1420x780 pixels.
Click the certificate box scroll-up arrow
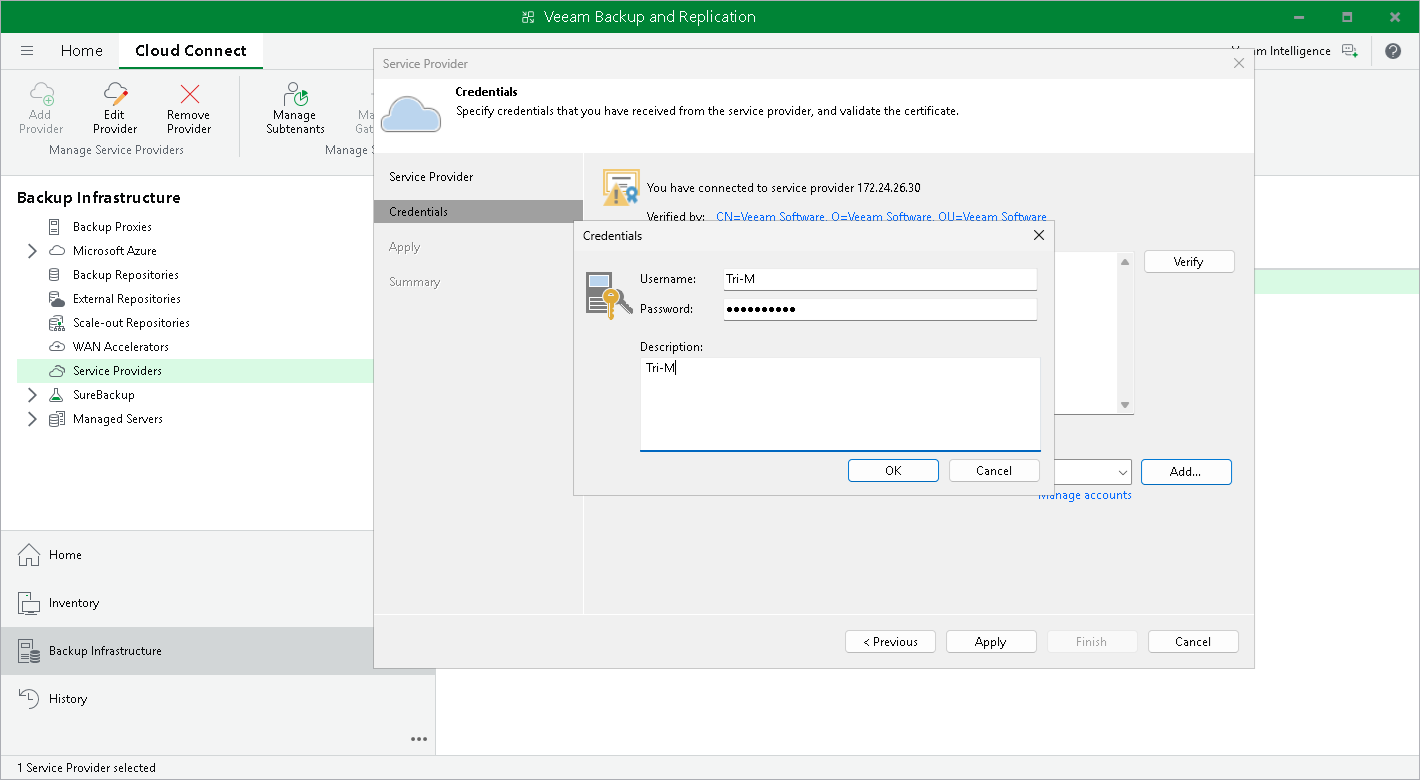(1125, 262)
